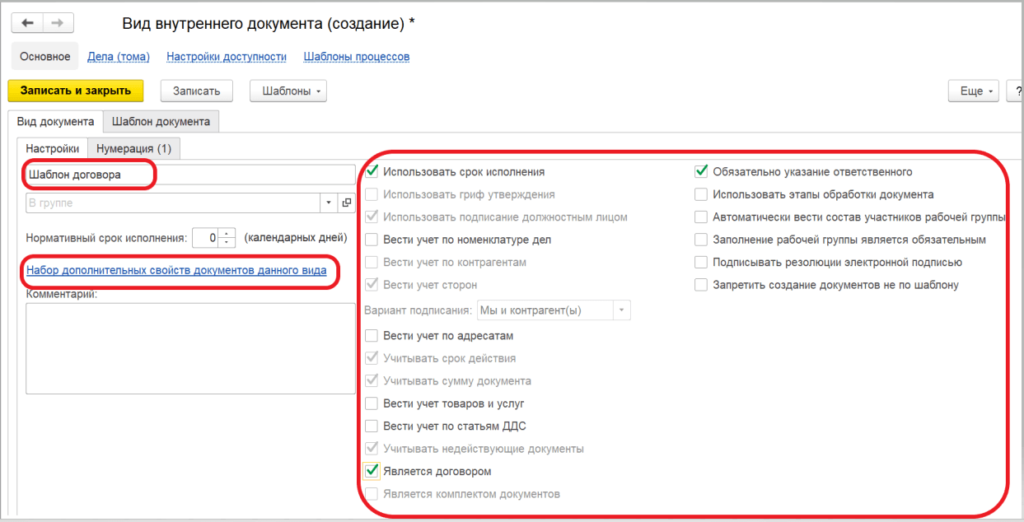The width and height of the screenshot is (1024, 522).
Task: Expand Вариант подписания combo box
Action: click(622, 310)
